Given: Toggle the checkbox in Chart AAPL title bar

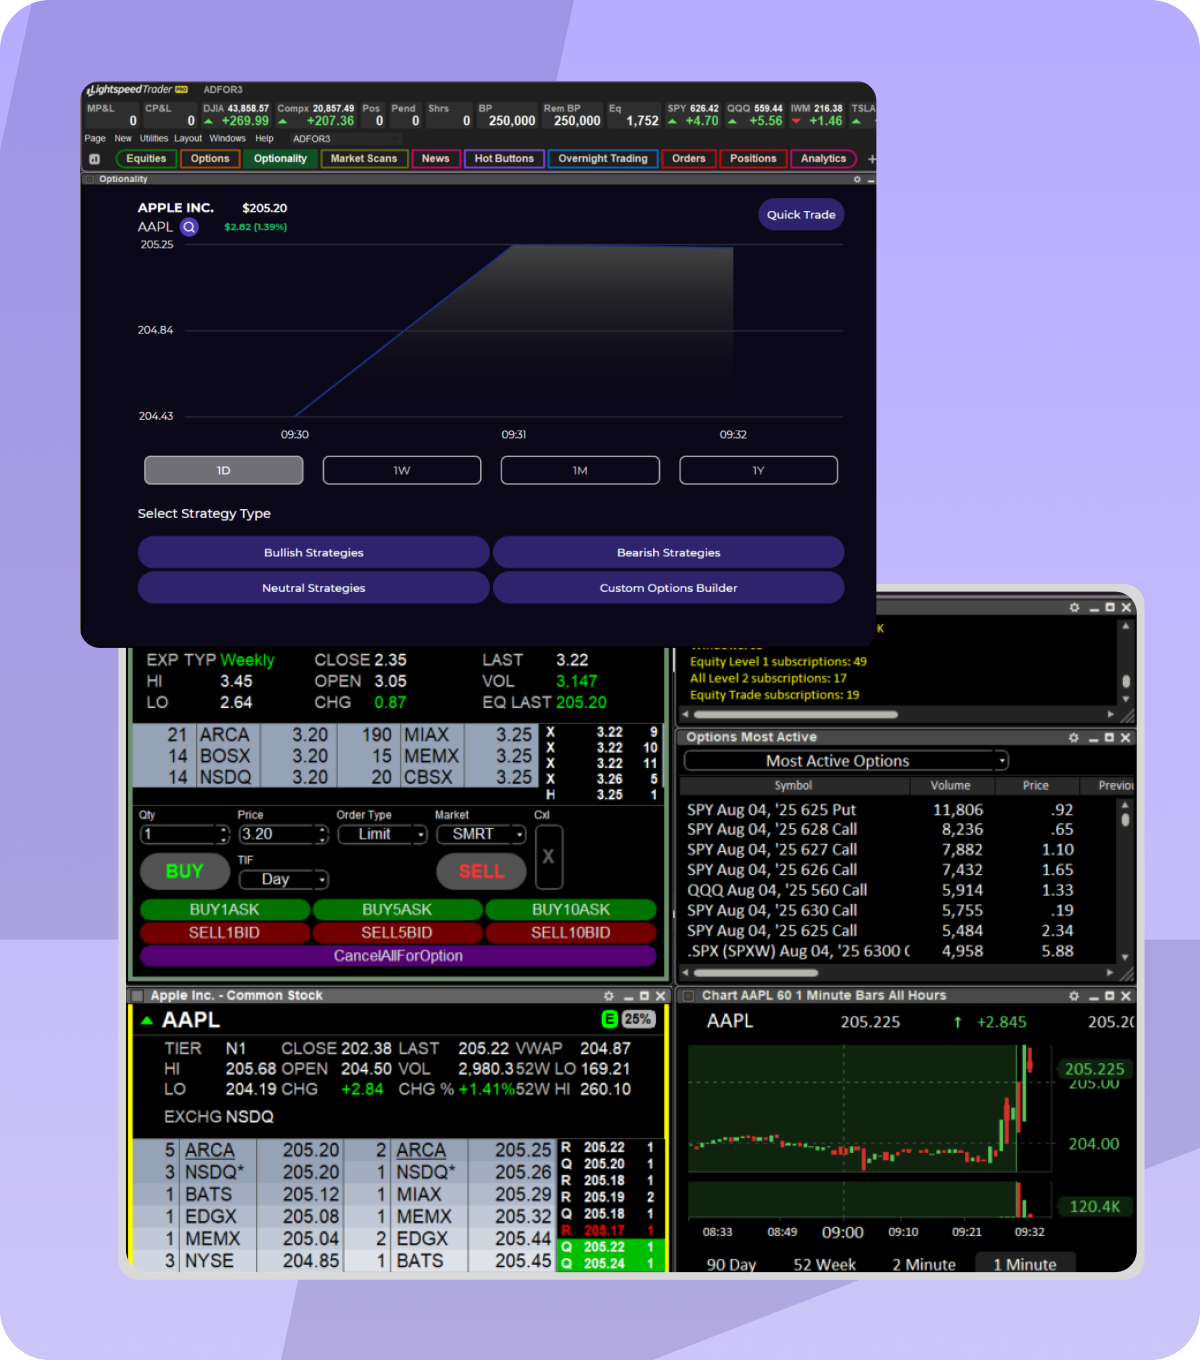Looking at the screenshot, I should pos(688,996).
